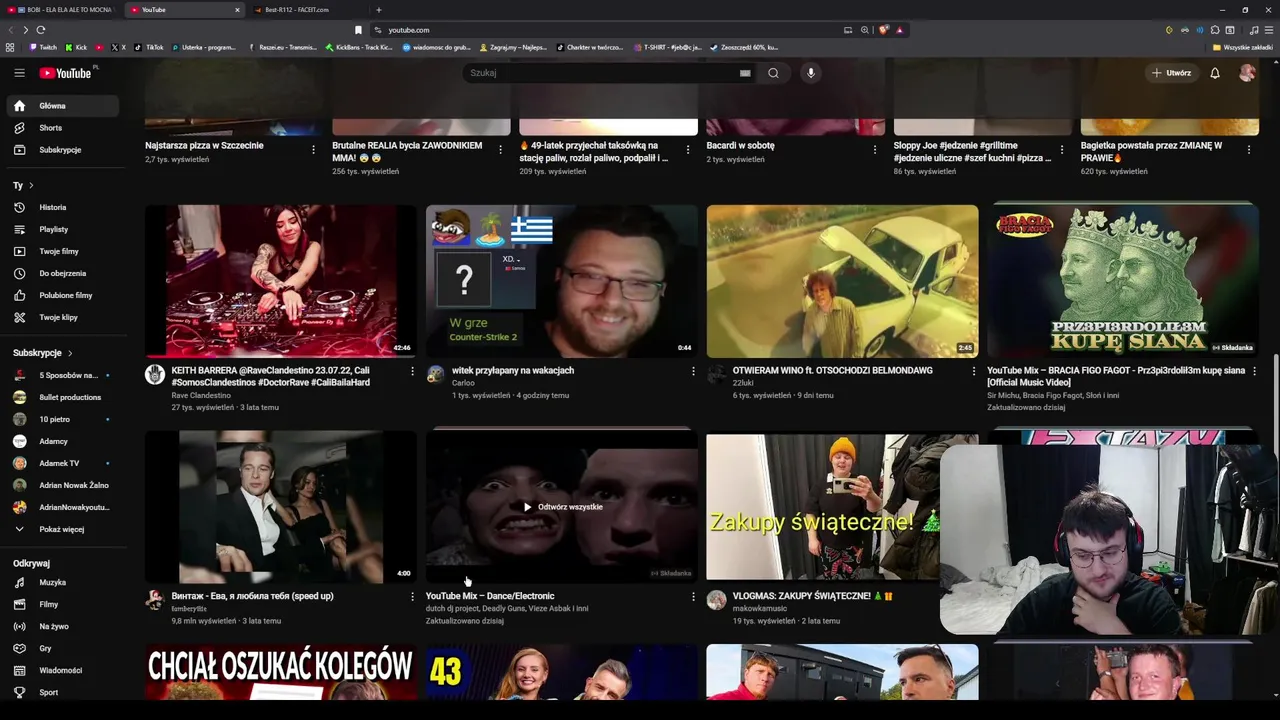Open the Carloo channel avatar

tap(436, 374)
